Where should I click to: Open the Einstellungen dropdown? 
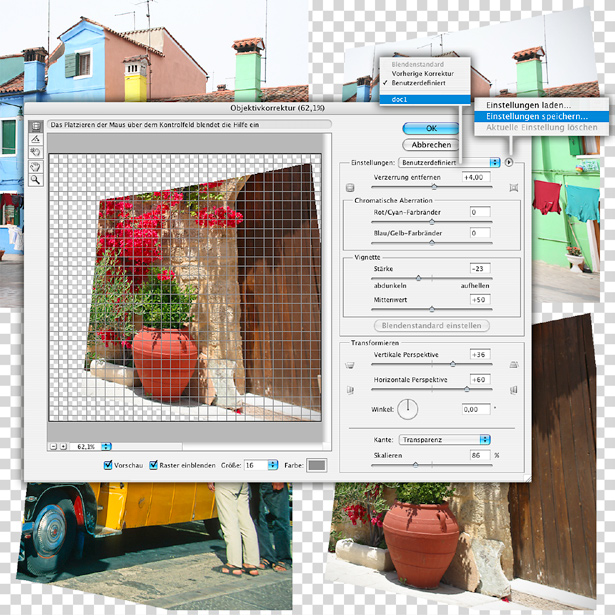click(449, 161)
